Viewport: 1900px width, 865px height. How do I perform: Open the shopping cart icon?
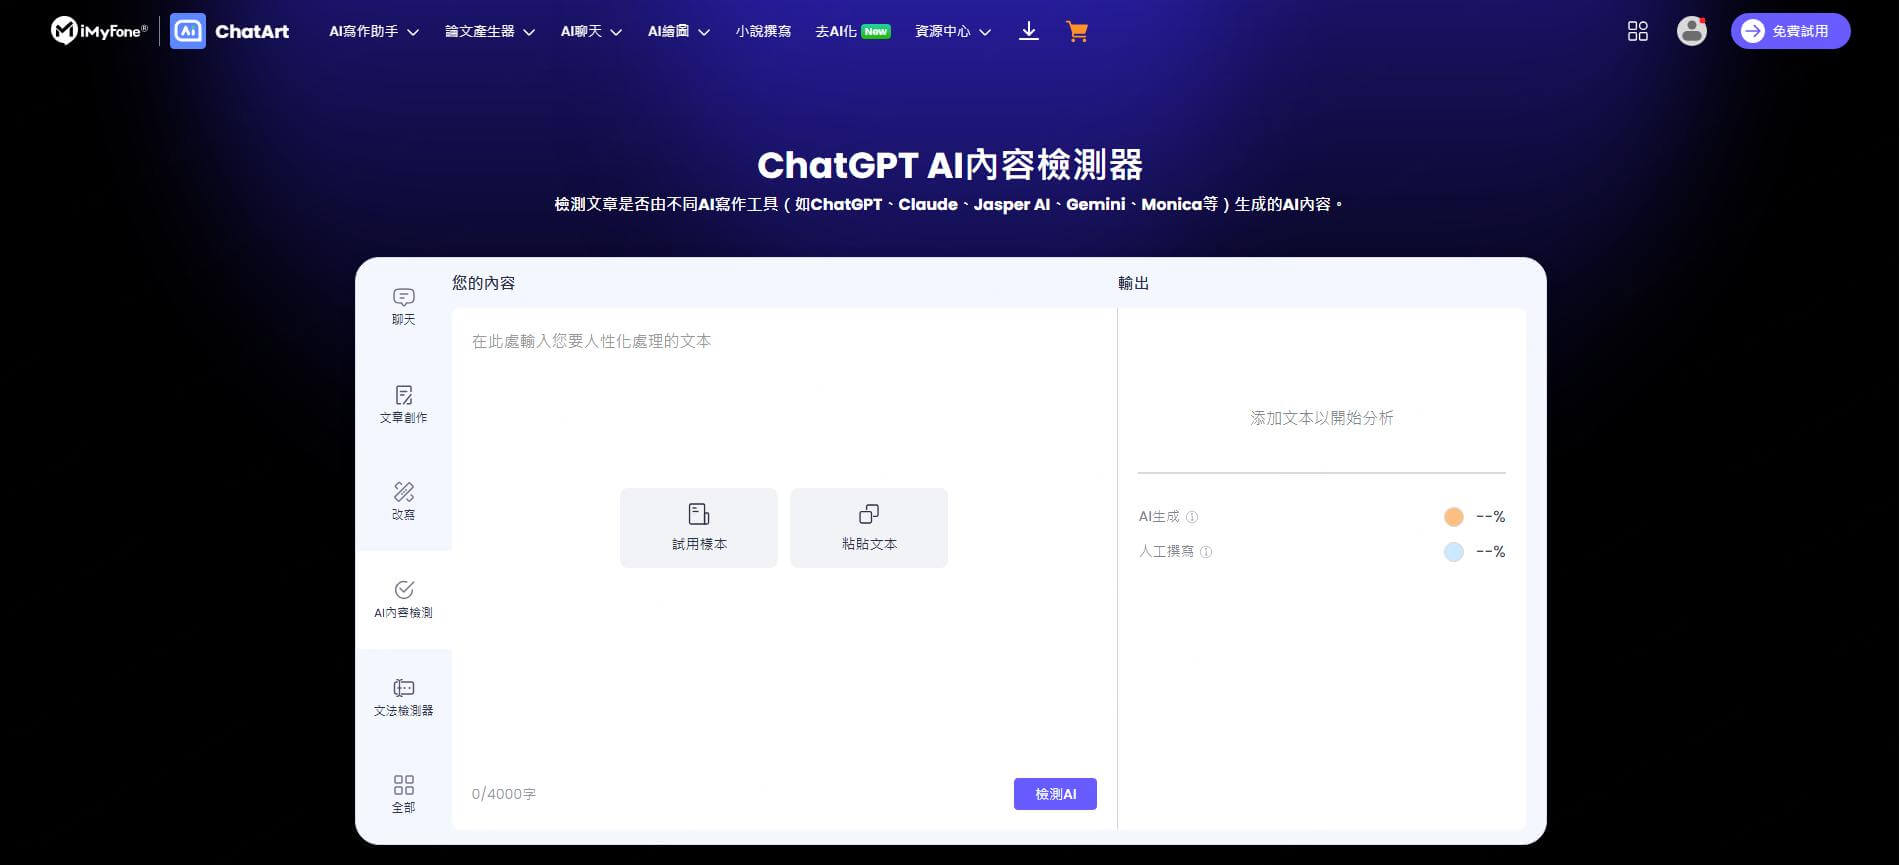pos(1077,31)
